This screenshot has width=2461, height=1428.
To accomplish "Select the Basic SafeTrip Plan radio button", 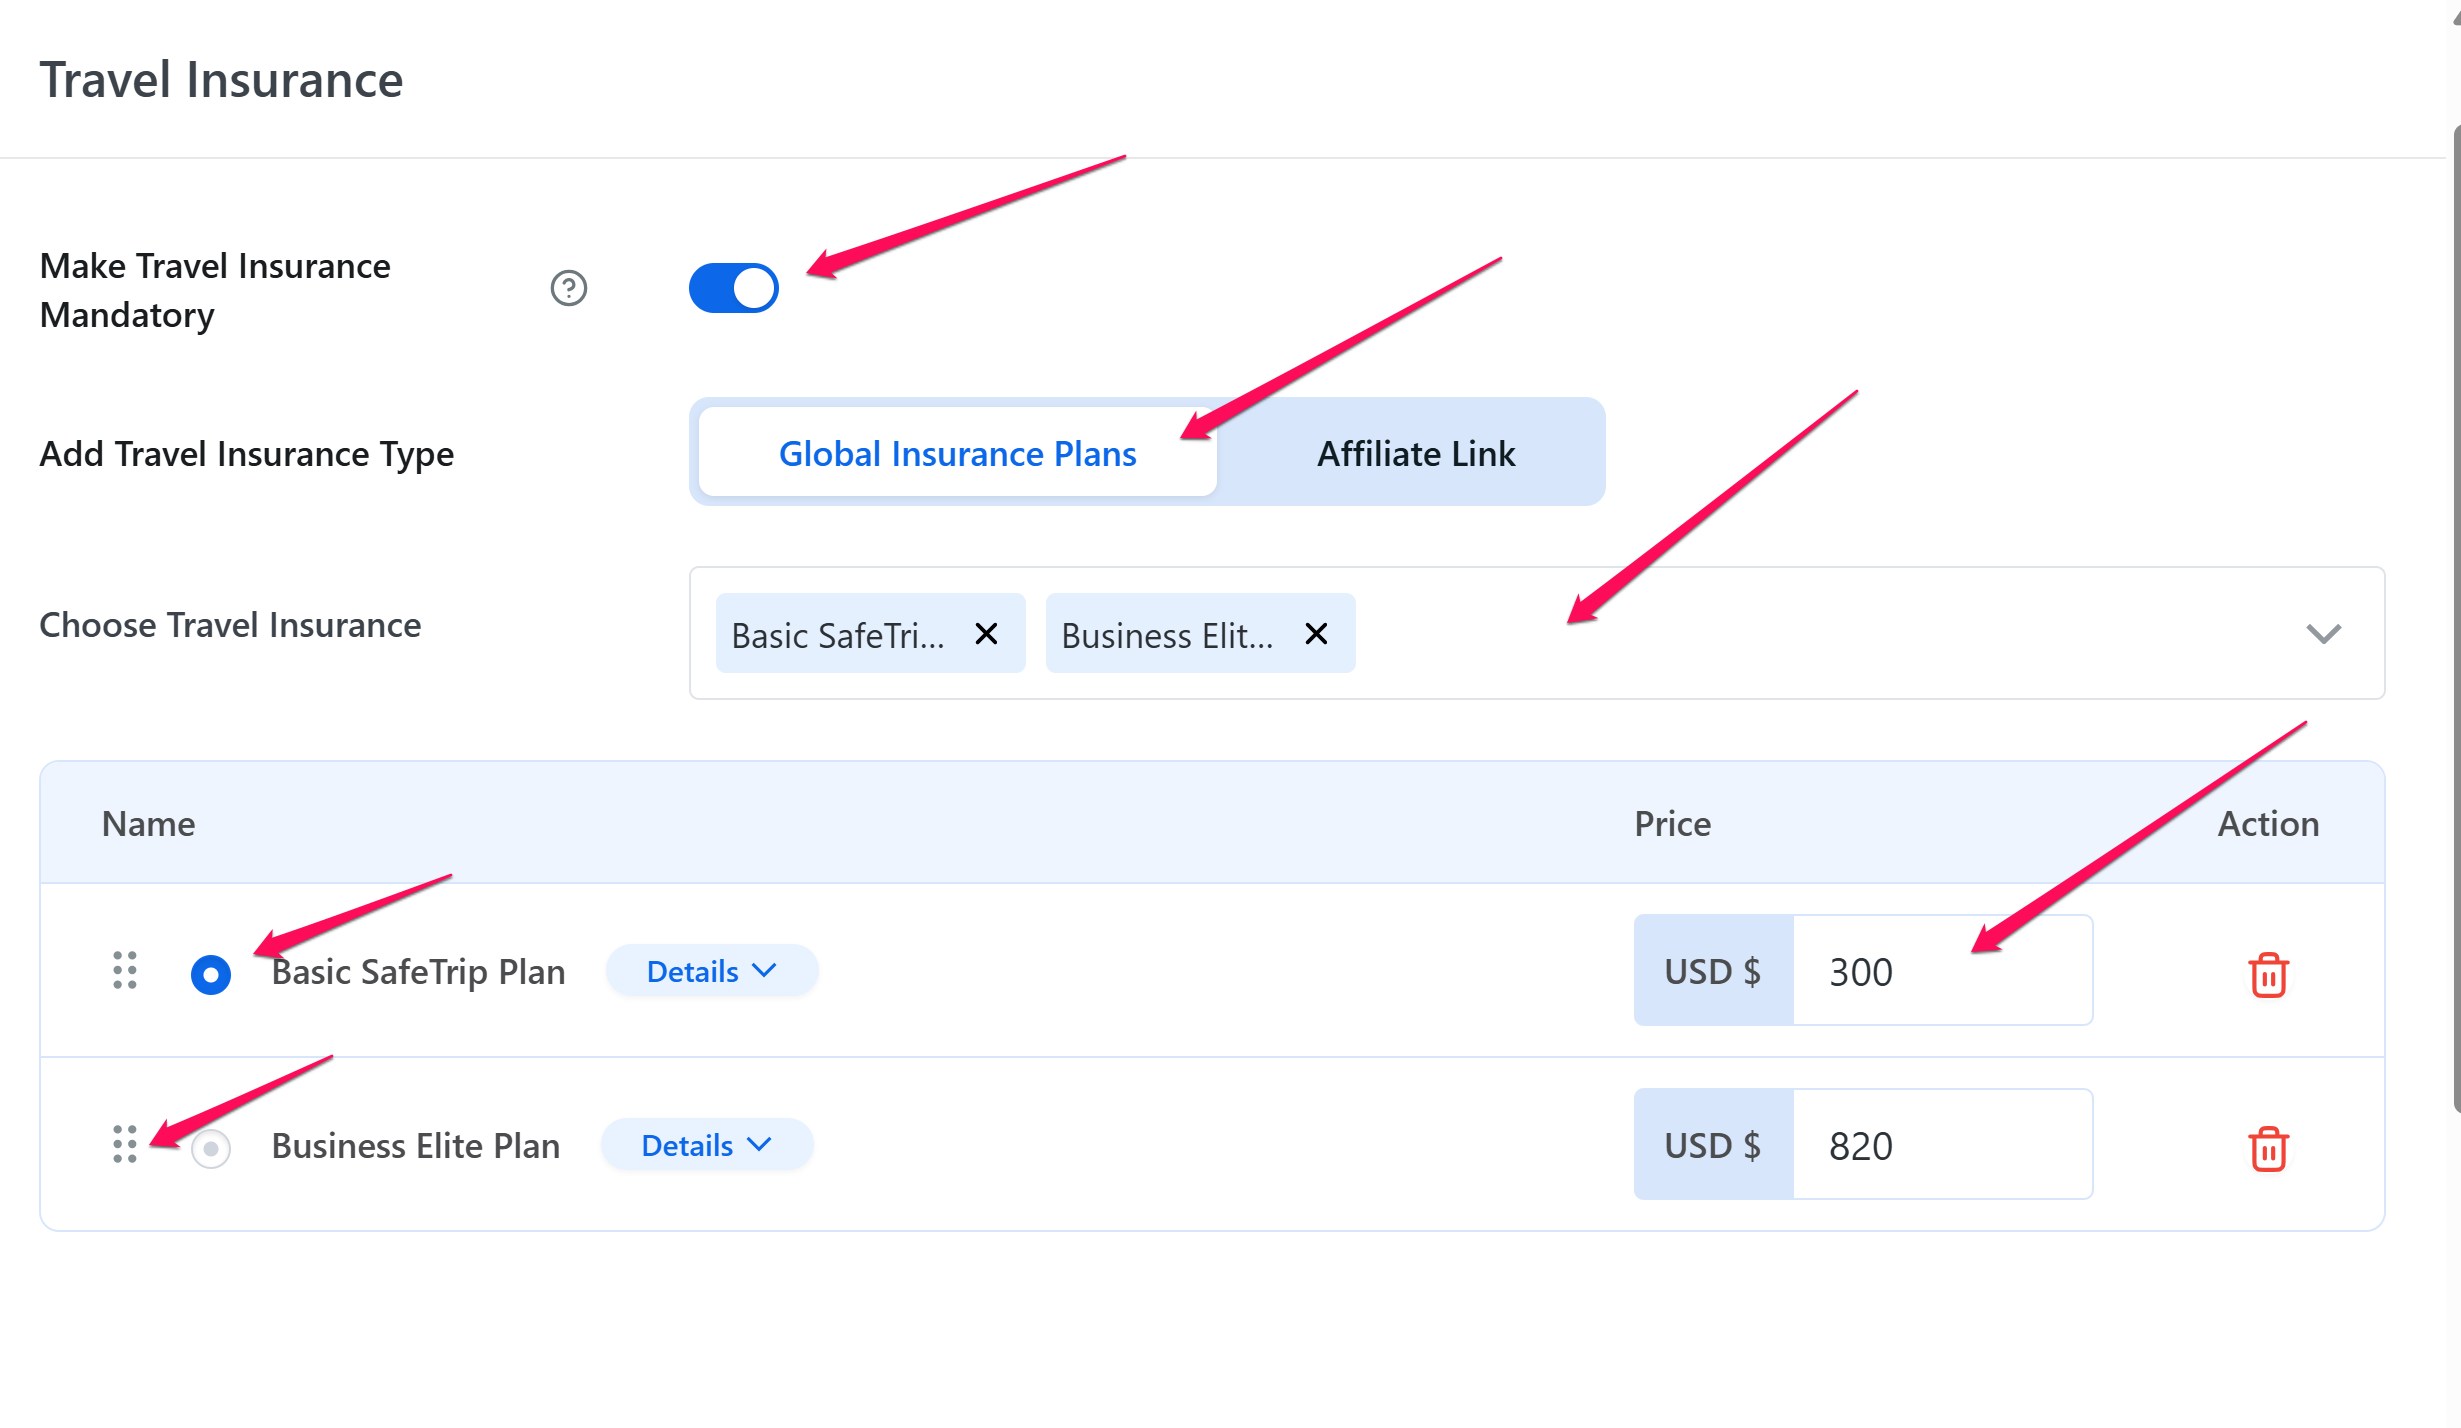I will point(211,974).
